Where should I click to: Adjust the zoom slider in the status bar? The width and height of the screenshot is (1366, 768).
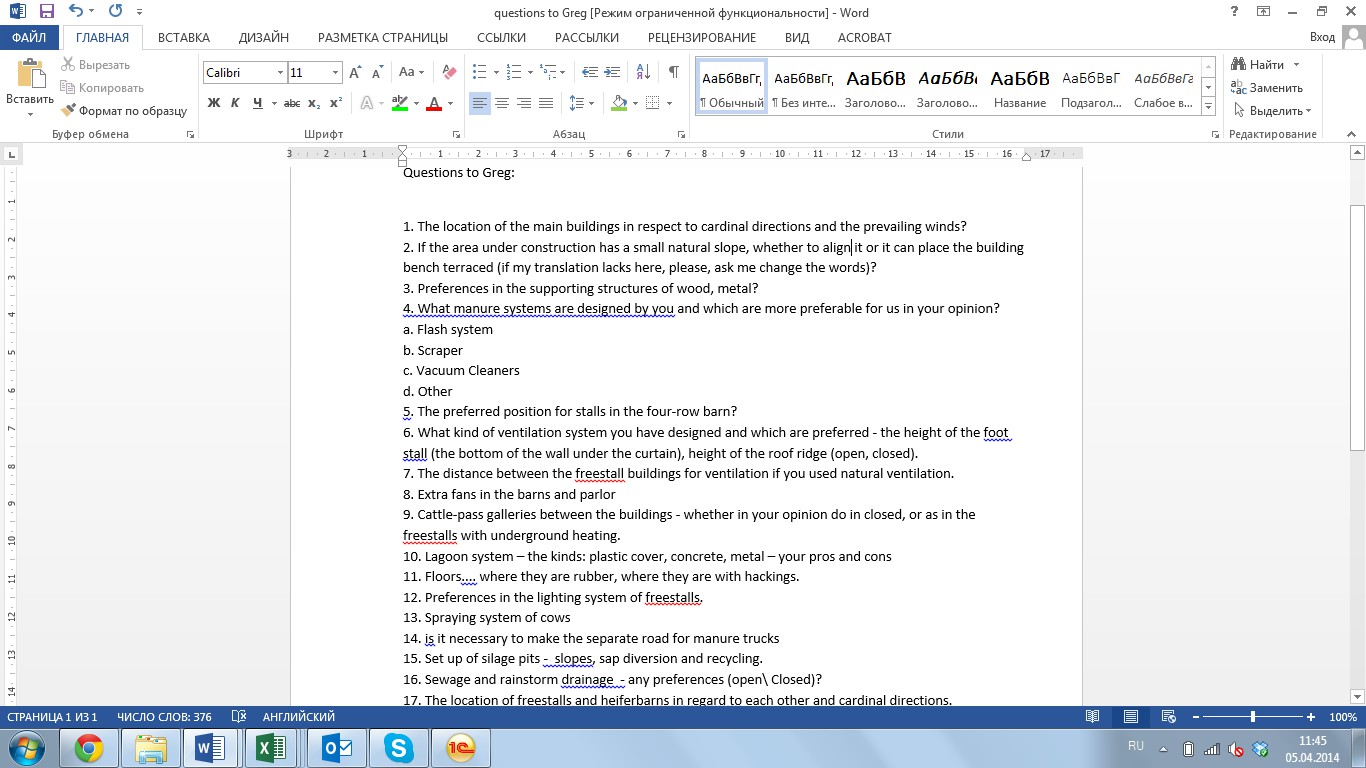[1253, 717]
